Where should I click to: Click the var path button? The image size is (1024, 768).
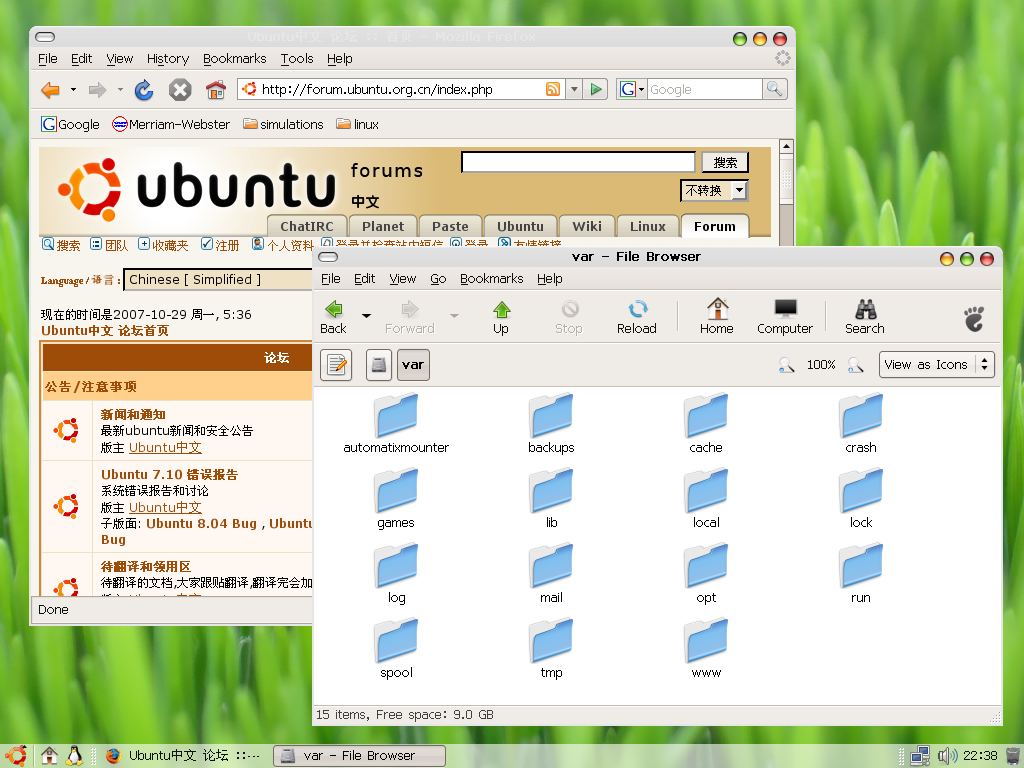[x=413, y=364]
